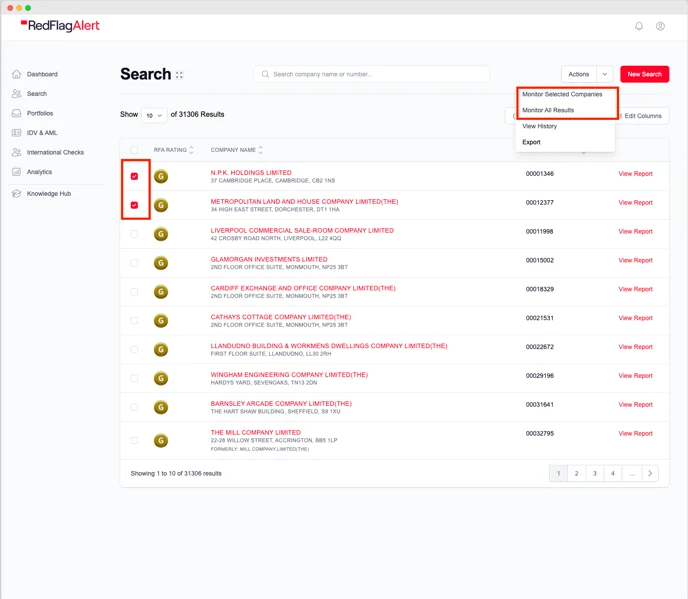Click the New Search button
Image resolution: width=688 pixels, height=599 pixels.
[x=644, y=74]
